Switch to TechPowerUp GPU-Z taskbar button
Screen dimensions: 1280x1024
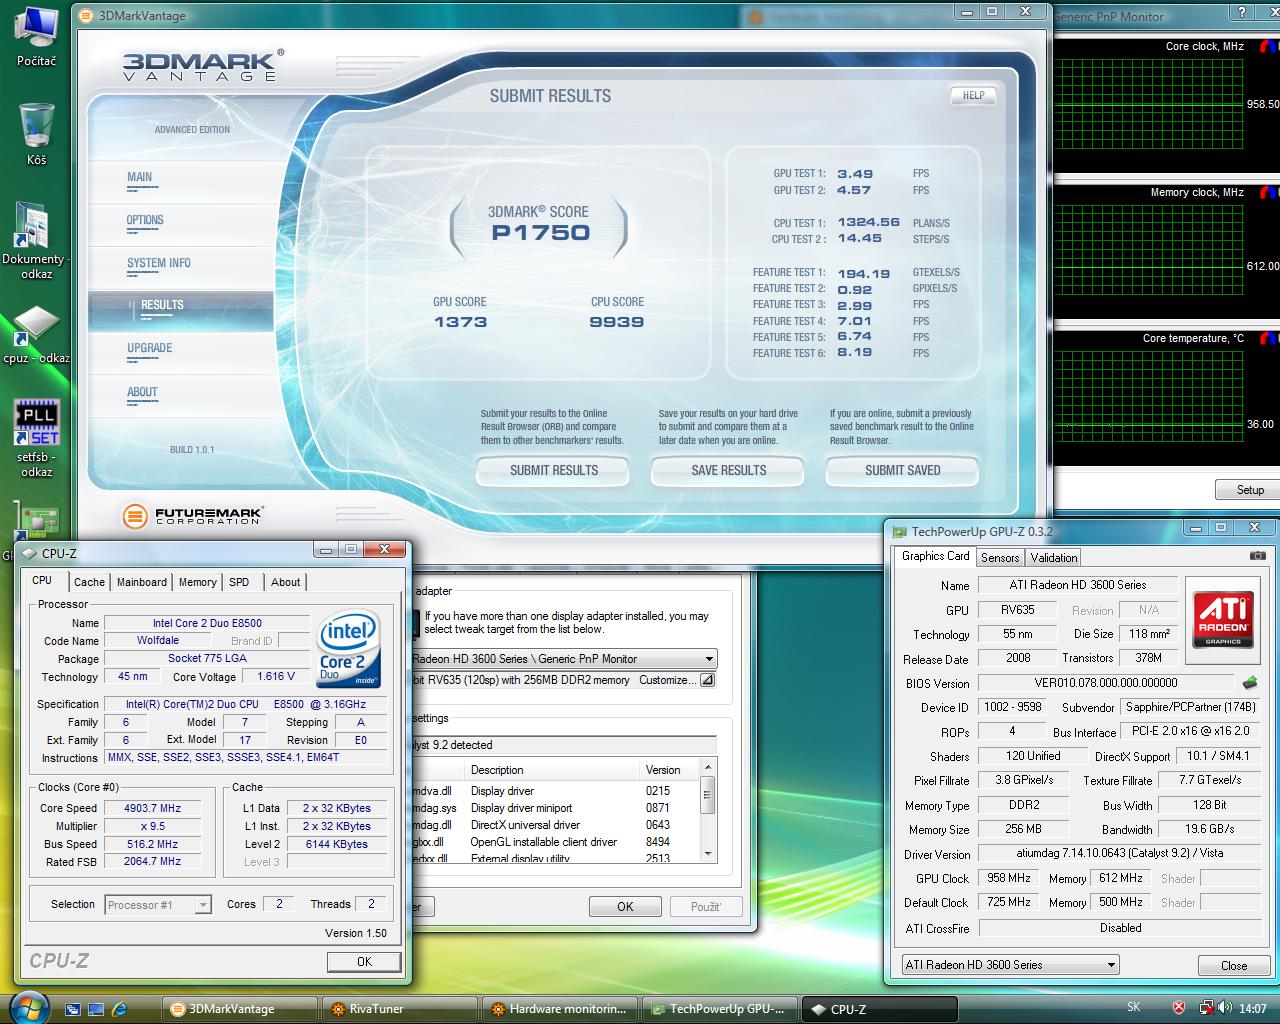(718, 1009)
